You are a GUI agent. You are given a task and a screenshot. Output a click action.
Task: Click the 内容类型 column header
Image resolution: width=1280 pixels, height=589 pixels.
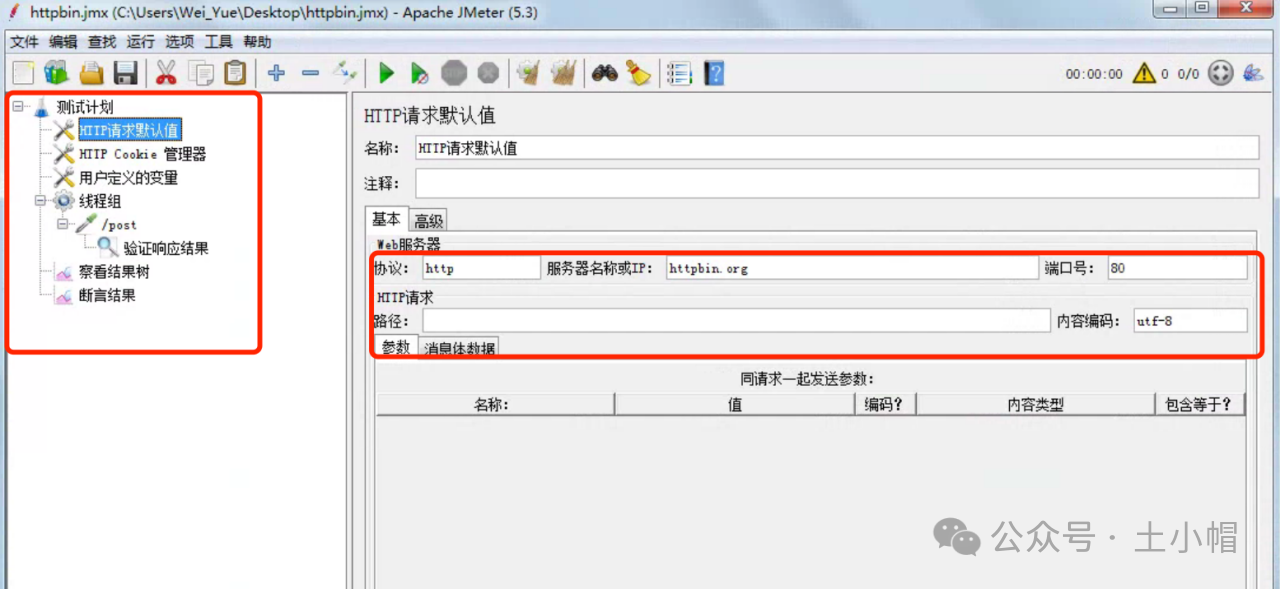[1035, 404]
